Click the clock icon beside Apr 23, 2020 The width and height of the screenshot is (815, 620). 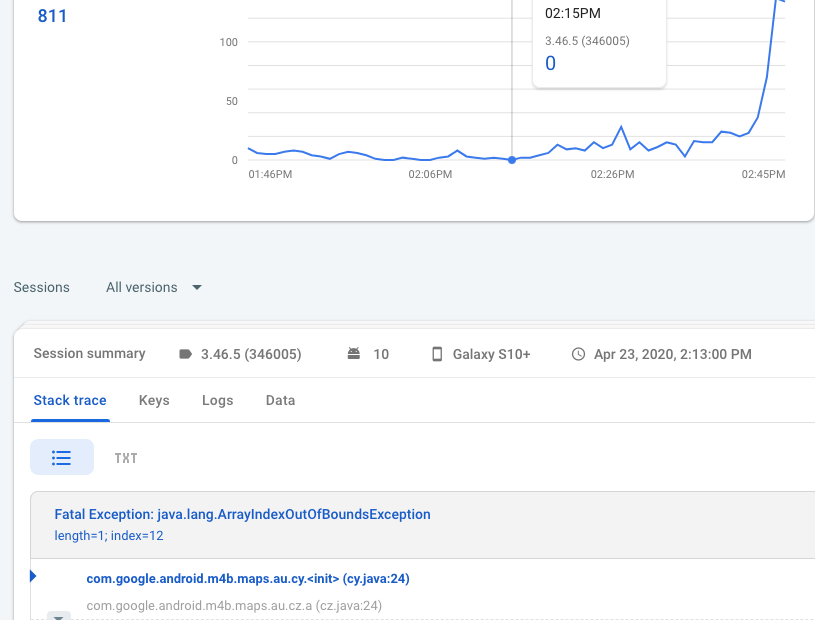(578, 354)
